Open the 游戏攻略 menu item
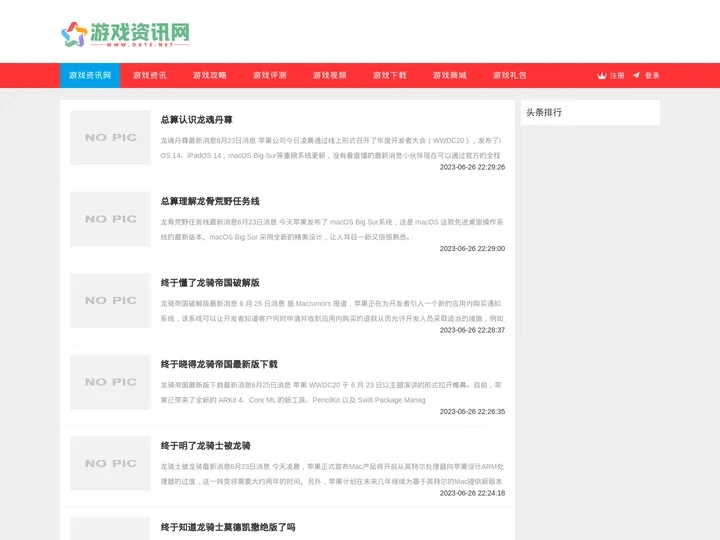 coord(210,75)
